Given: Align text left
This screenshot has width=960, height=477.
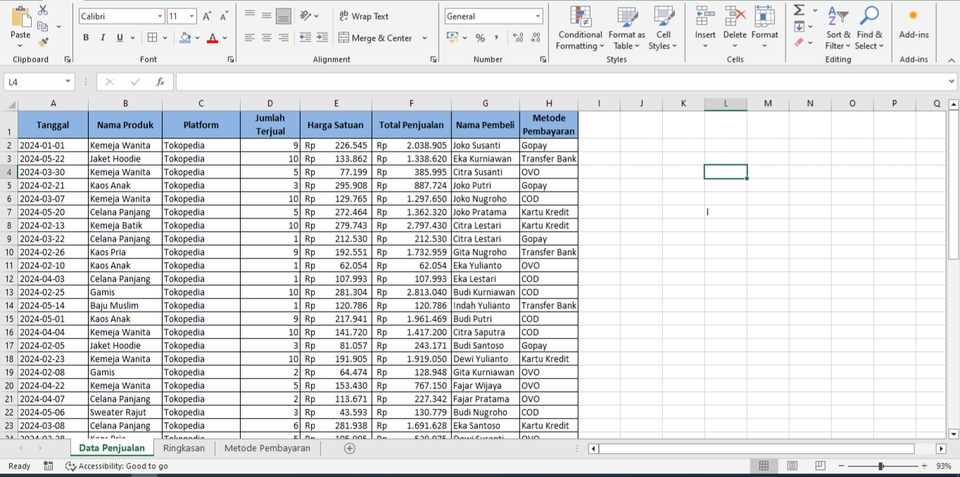Looking at the screenshot, I should point(249,38).
